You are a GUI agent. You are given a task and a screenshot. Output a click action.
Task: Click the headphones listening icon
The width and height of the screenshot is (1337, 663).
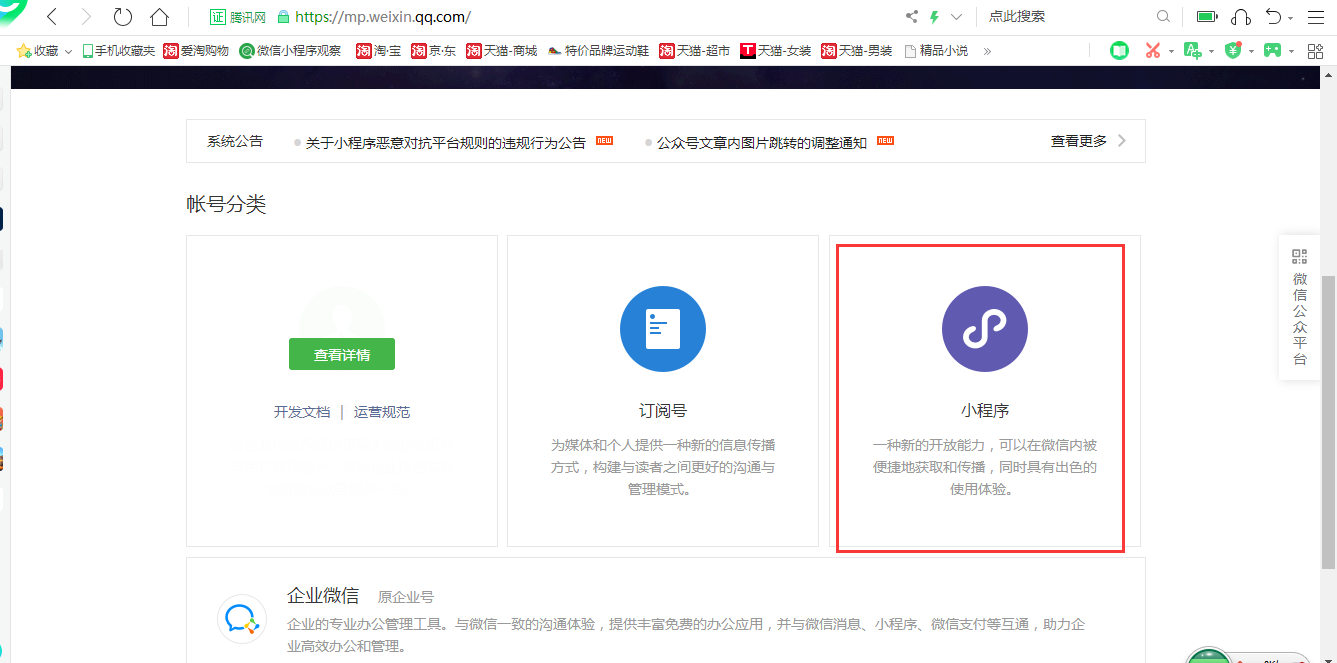[1240, 16]
